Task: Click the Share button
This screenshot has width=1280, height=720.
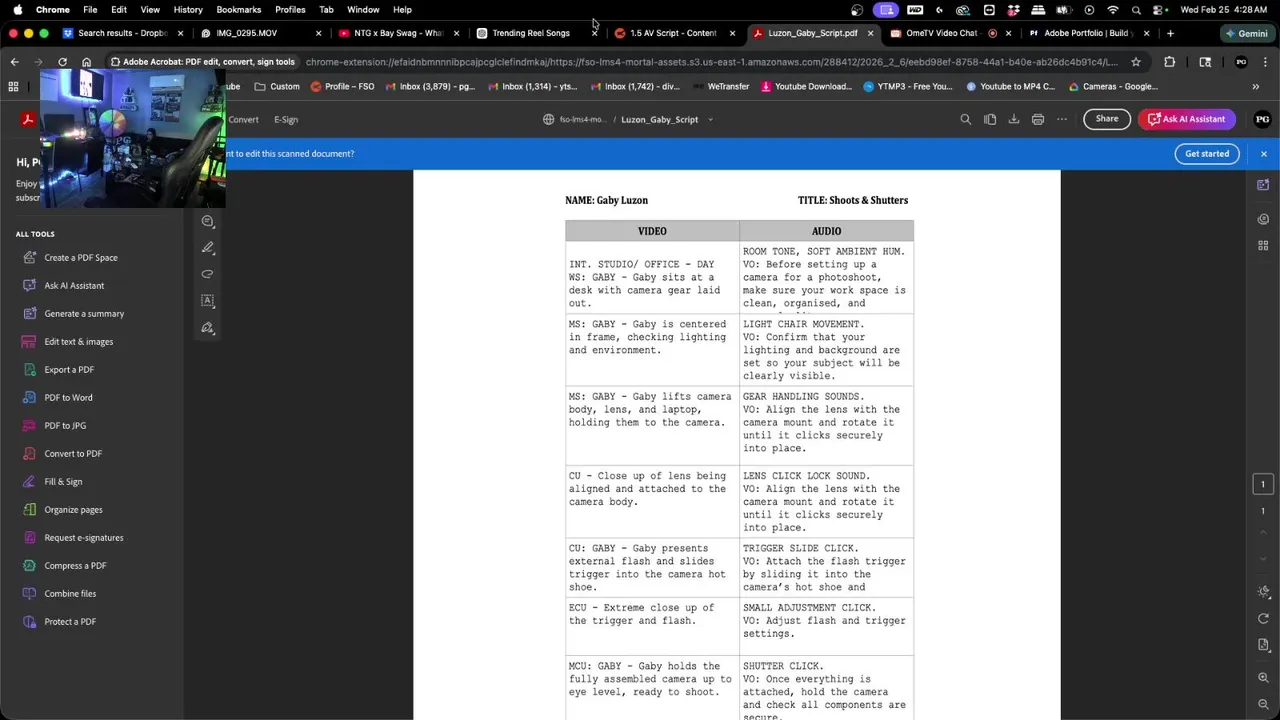Action: click(x=1107, y=119)
